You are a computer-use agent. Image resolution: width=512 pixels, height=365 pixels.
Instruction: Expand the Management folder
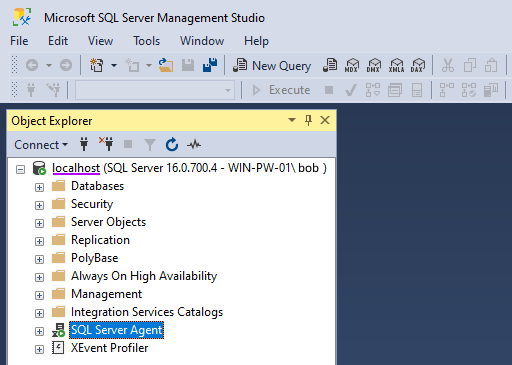(39, 295)
